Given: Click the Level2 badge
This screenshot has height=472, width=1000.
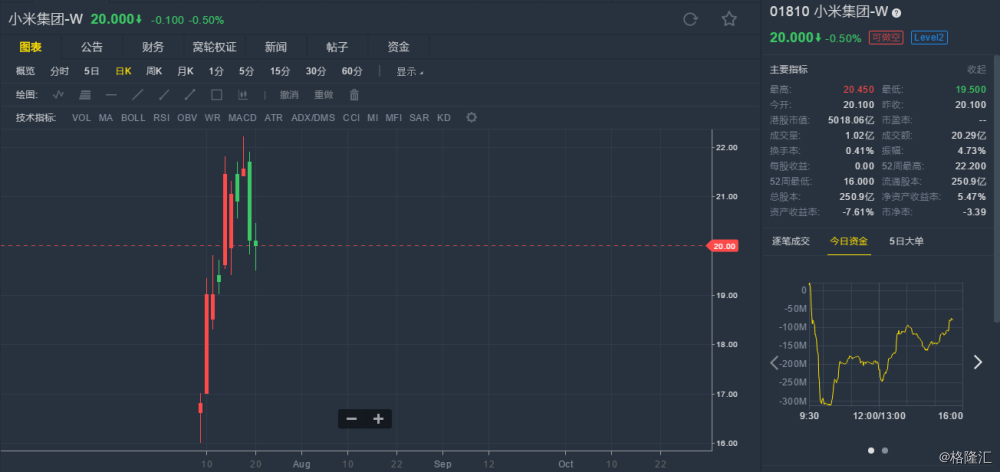Looking at the screenshot, I should 929,38.
